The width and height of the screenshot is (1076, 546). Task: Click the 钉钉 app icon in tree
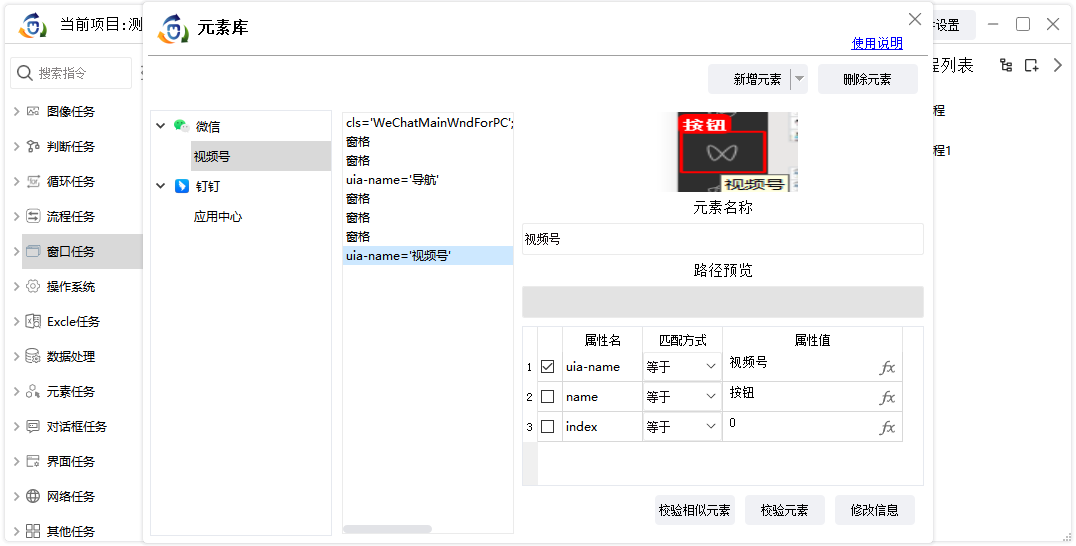(182, 186)
